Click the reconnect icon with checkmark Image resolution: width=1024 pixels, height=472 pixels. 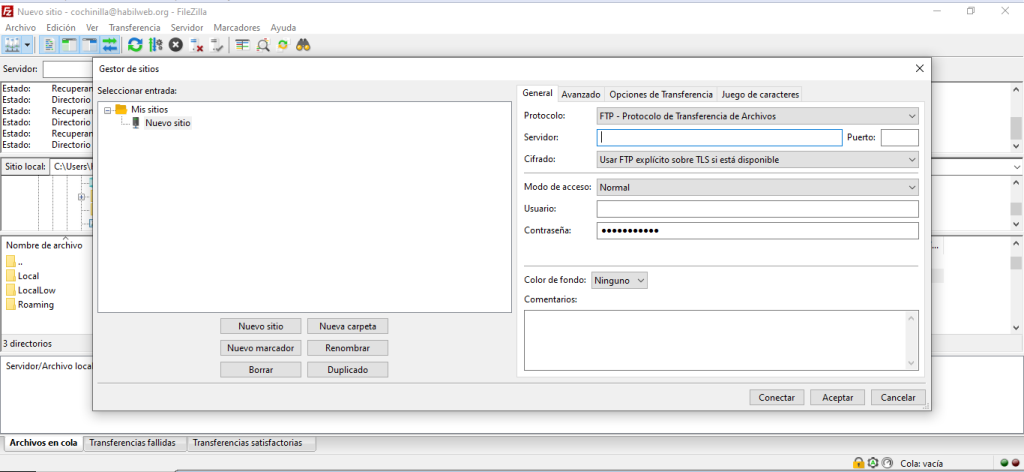point(217,45)
